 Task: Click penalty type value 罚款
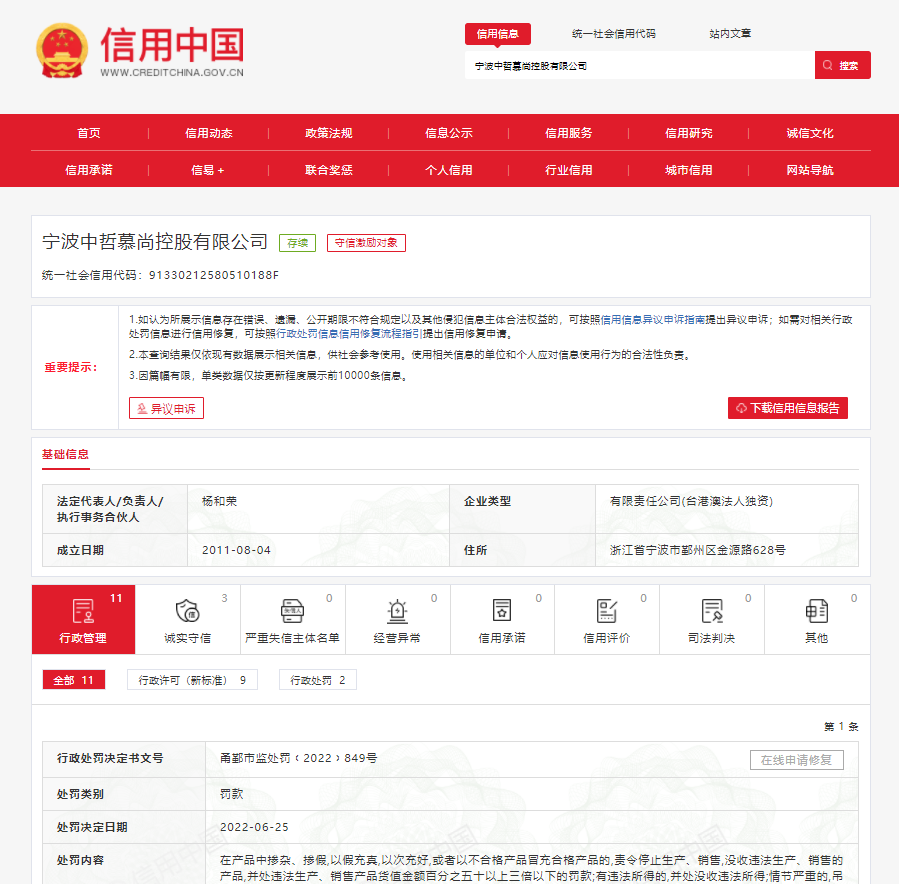(232, 794)
